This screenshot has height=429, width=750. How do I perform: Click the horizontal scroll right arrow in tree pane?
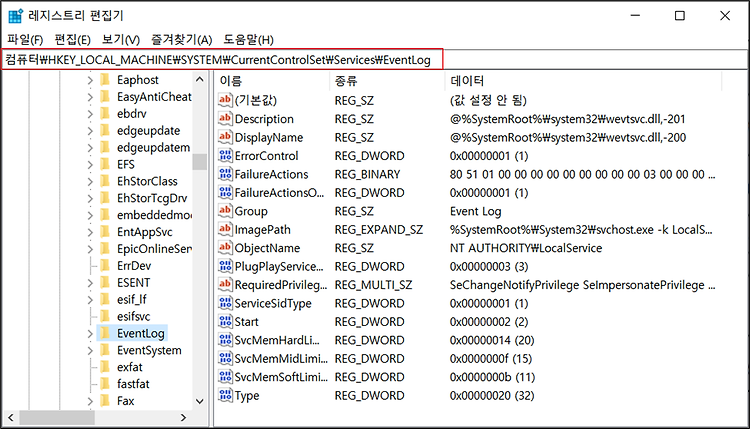pos(183,418)
